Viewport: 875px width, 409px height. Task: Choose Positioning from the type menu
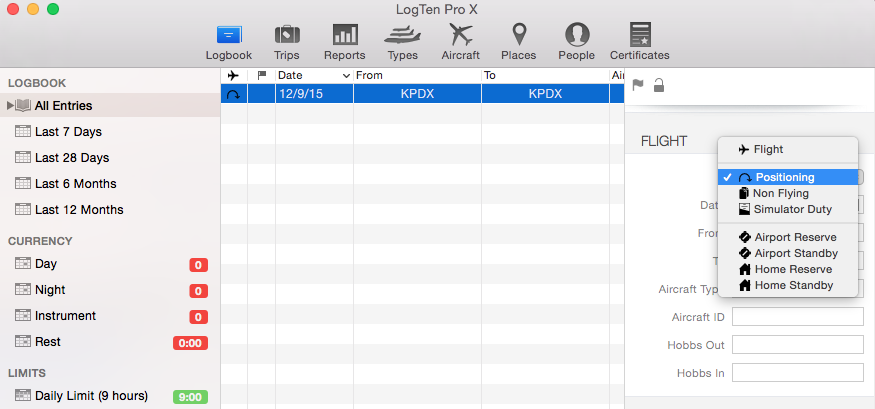pos(788,177)
